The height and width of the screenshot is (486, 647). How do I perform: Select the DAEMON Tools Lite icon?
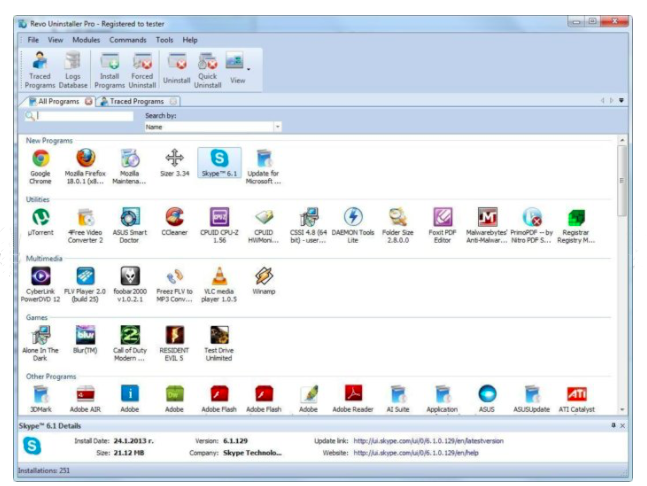pyautogui.click(x=353, y=224)
